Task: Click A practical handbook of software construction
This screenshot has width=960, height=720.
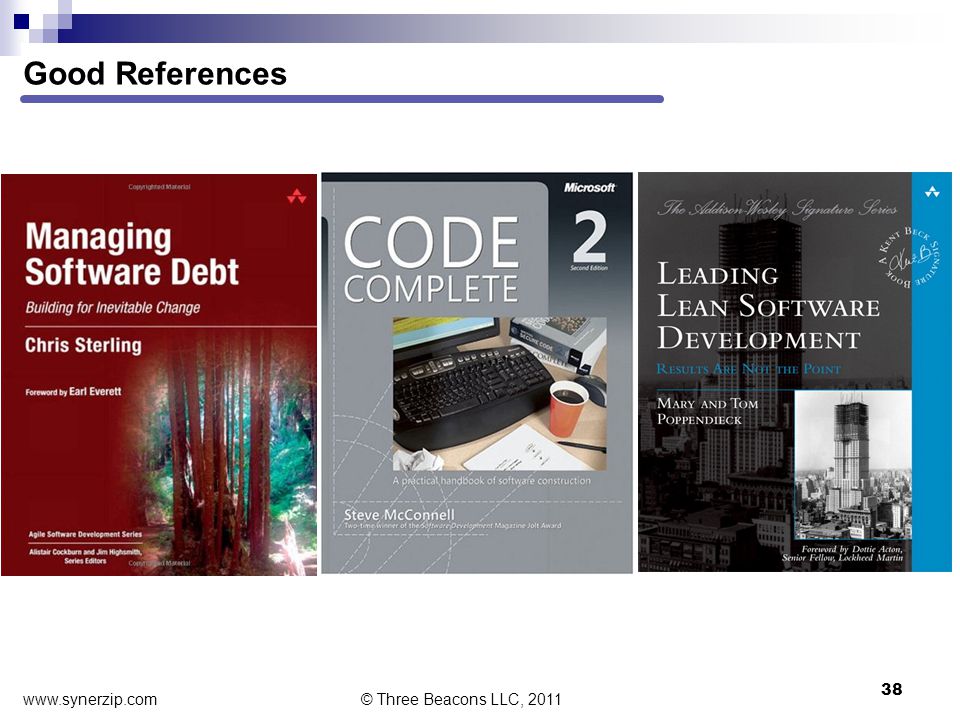Action: (492, 481)
